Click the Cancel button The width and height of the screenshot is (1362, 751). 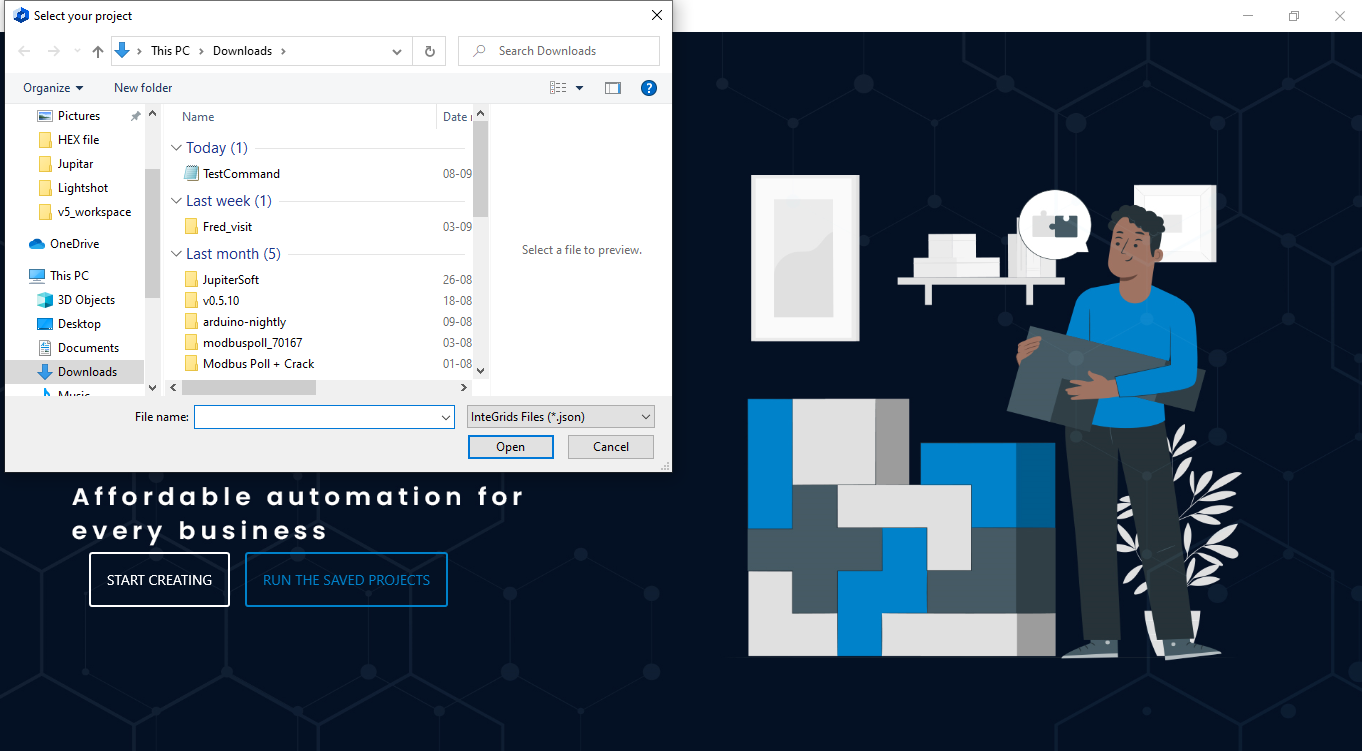tap(611, 447)
